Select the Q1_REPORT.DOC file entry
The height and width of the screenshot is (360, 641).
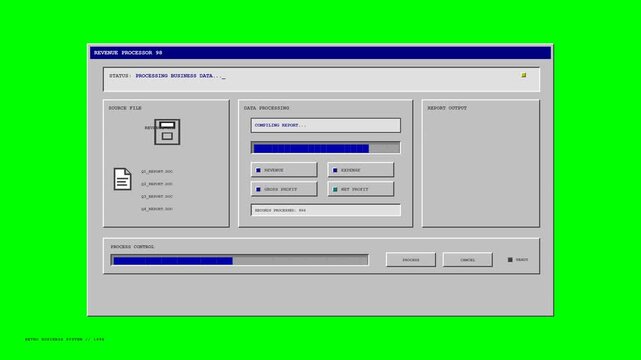coord(157,172)
